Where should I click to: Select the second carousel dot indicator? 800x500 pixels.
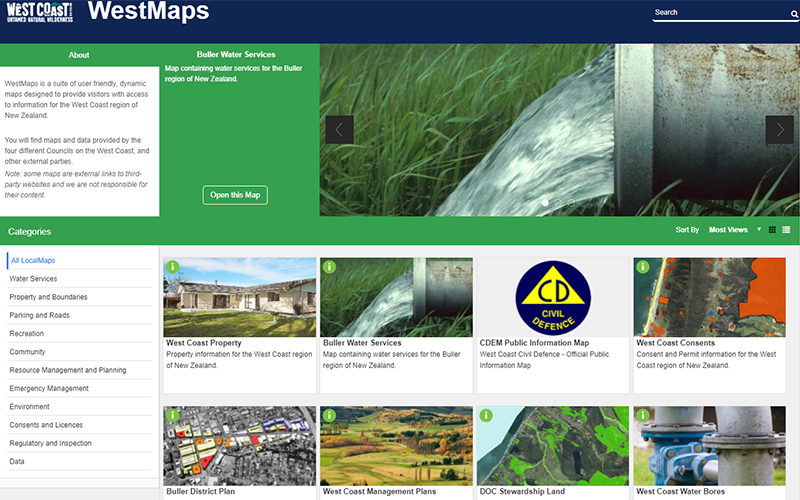pyautogui.click(x=558, y=203)
